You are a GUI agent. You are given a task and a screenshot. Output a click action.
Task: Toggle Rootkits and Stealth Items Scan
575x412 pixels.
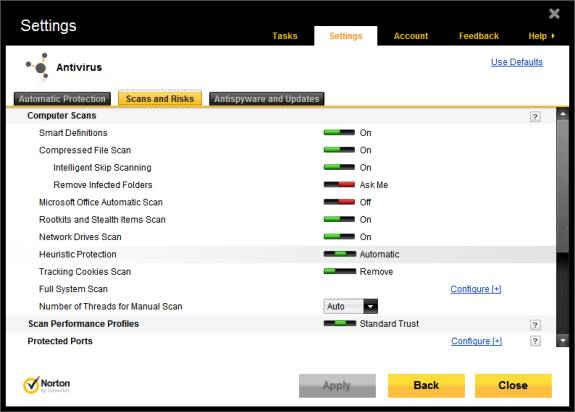[x=339, y=219]
